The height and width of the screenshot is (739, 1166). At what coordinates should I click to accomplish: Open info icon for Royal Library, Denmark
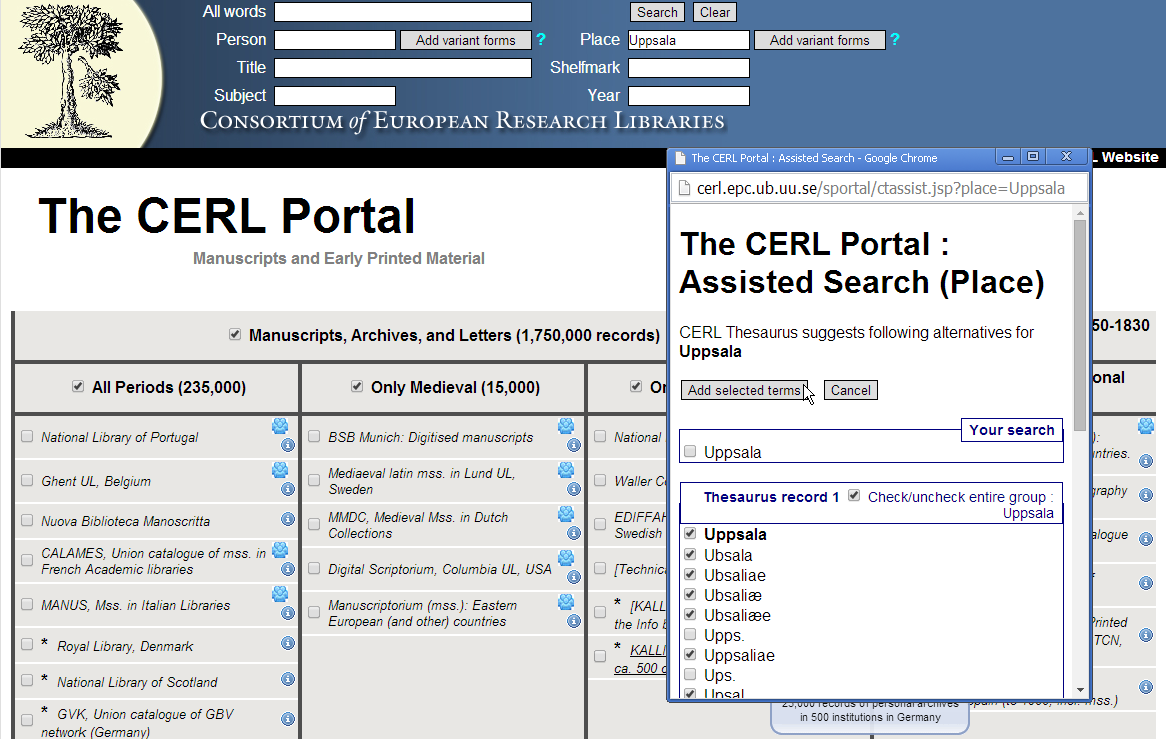(288, 643)
